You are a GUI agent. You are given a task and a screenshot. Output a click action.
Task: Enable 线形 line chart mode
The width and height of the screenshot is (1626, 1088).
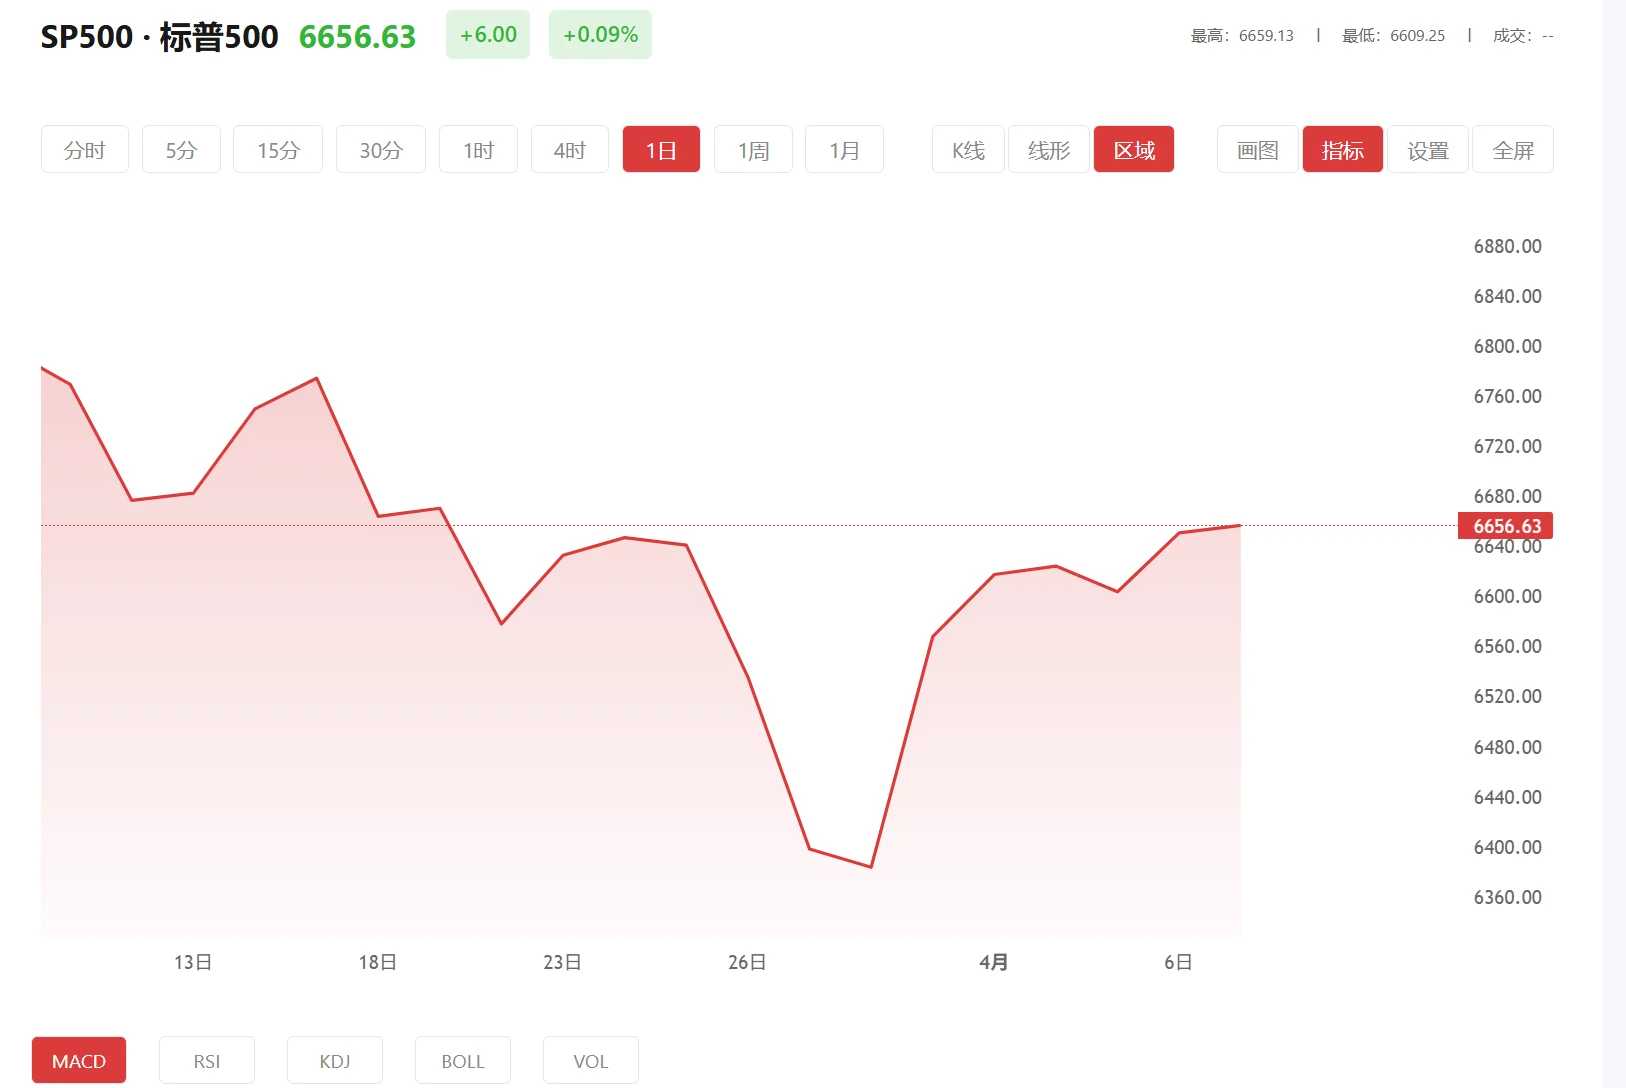click(1048, 148)
